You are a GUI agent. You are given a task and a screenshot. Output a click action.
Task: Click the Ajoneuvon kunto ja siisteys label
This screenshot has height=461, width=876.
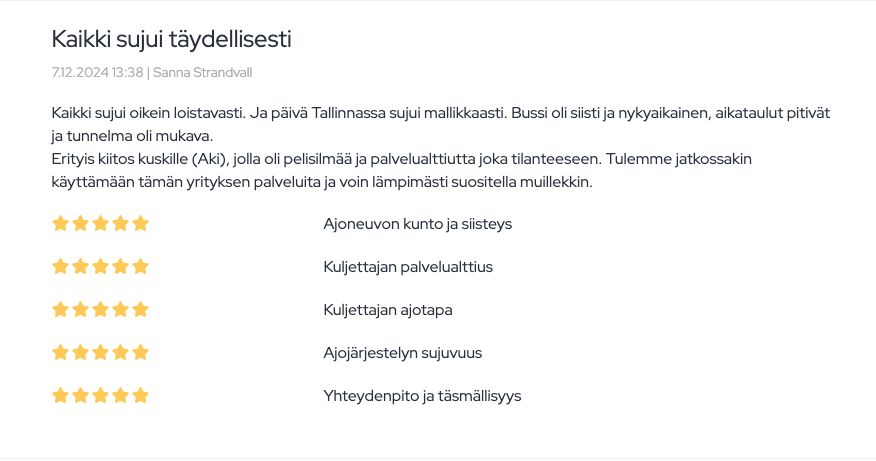[x=417, y=224]
